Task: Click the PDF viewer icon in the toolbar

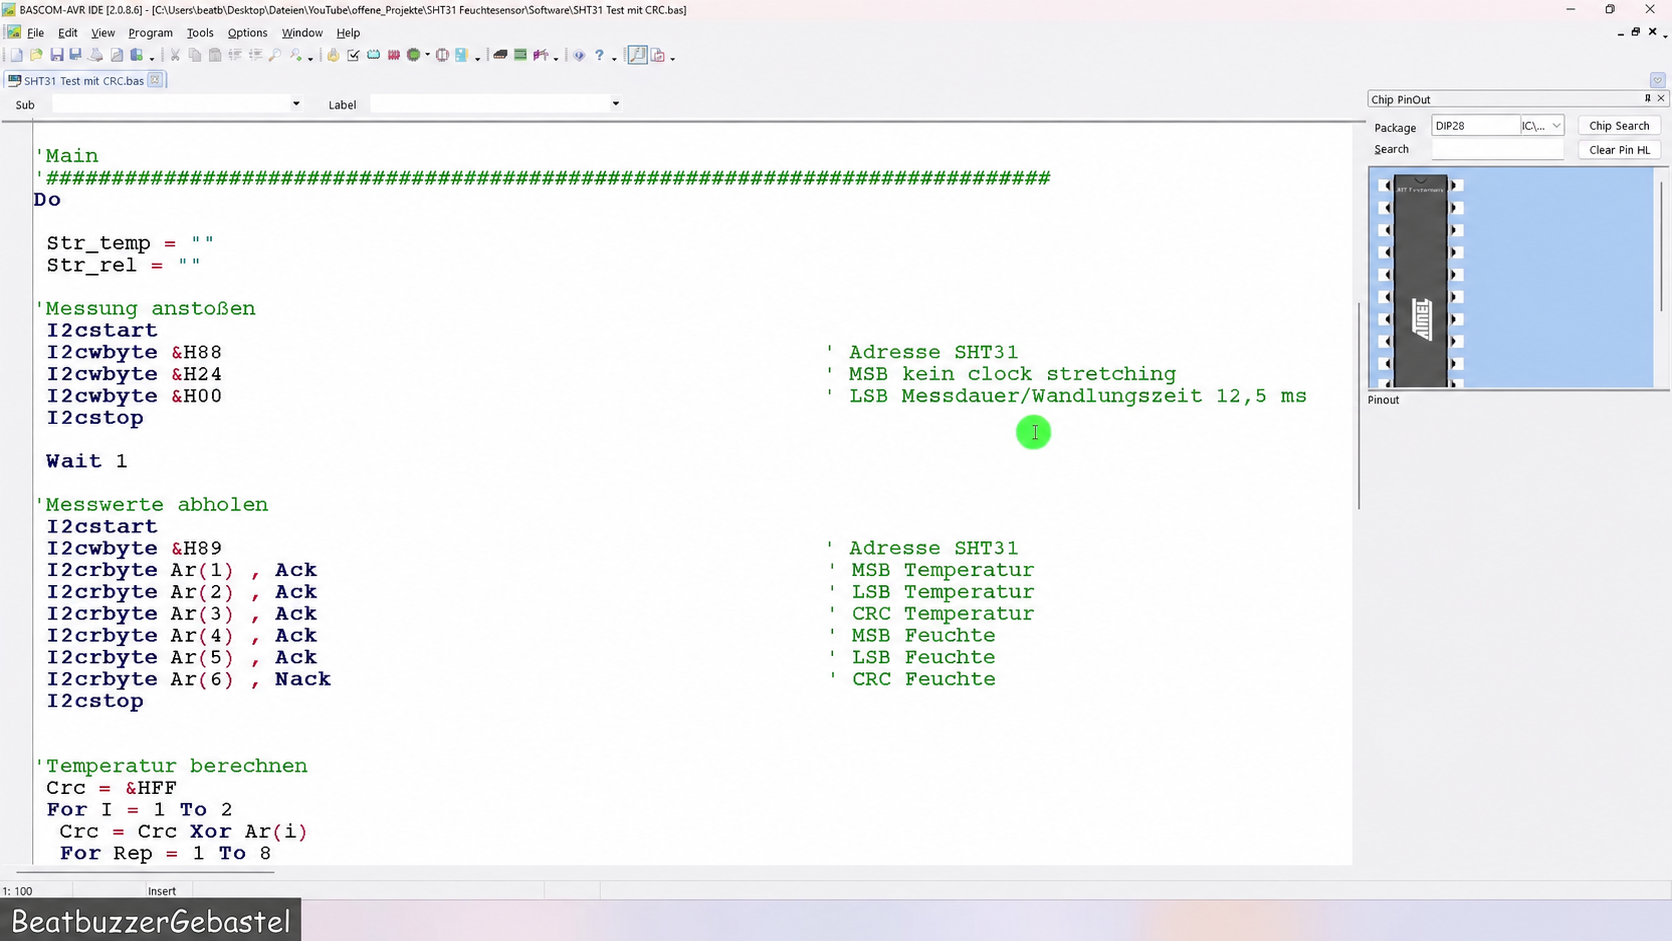Action: coord(658,55)
